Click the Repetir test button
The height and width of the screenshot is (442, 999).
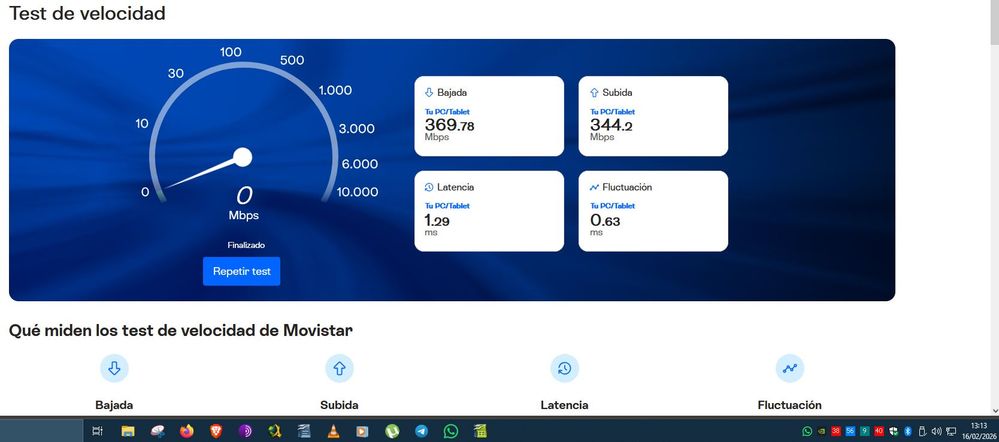coord(241,271)
